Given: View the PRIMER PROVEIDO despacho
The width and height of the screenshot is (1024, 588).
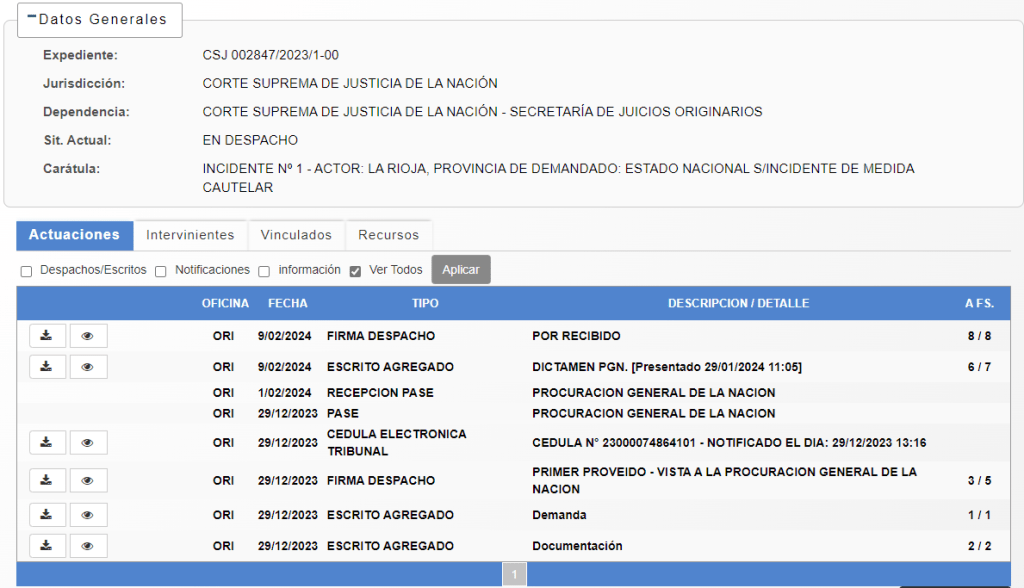Looking at the screenshot, I should pos(88,480).
